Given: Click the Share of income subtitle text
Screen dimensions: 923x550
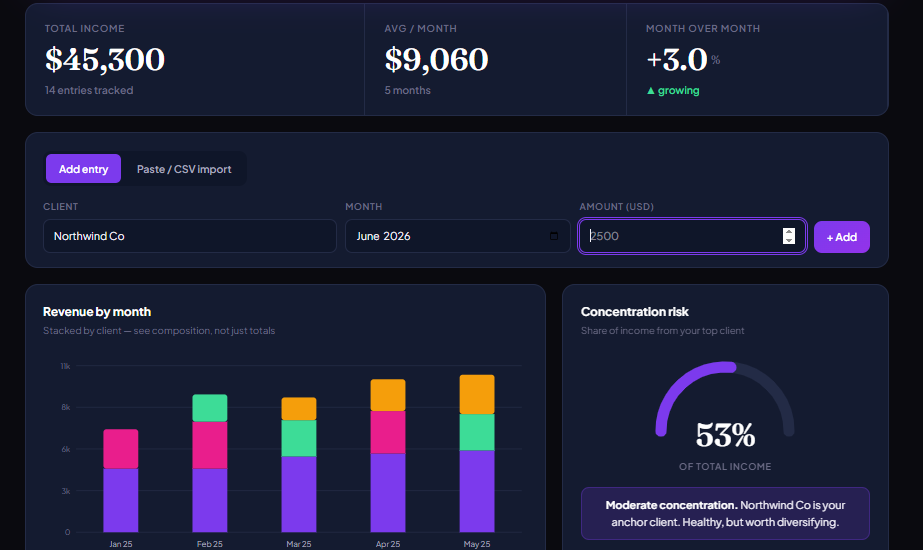Looking at the screenshot, I should [663, 331].
